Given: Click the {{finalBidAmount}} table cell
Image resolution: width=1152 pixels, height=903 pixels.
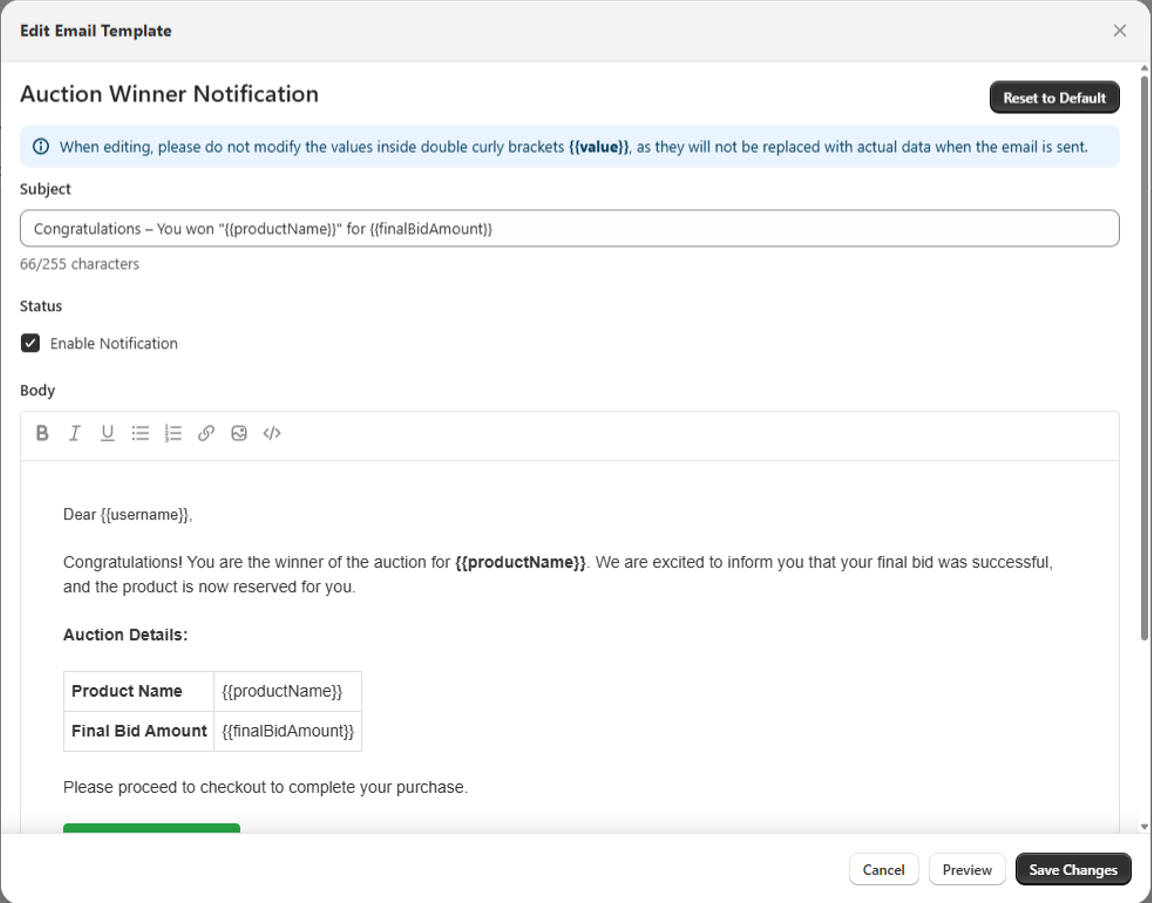Looking at the screenshot, I should (x=288, y=731).
